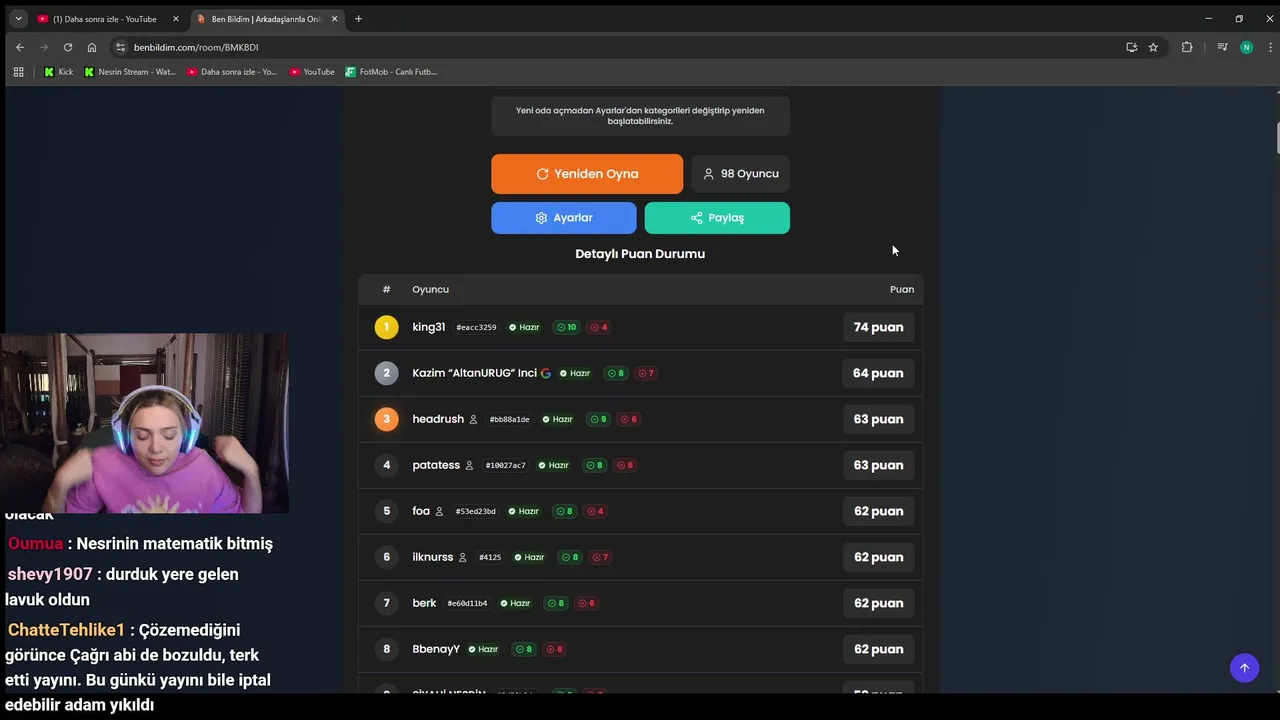Open the browser extensions menu
The image size is (1280, 720).
pos(1187,47)
